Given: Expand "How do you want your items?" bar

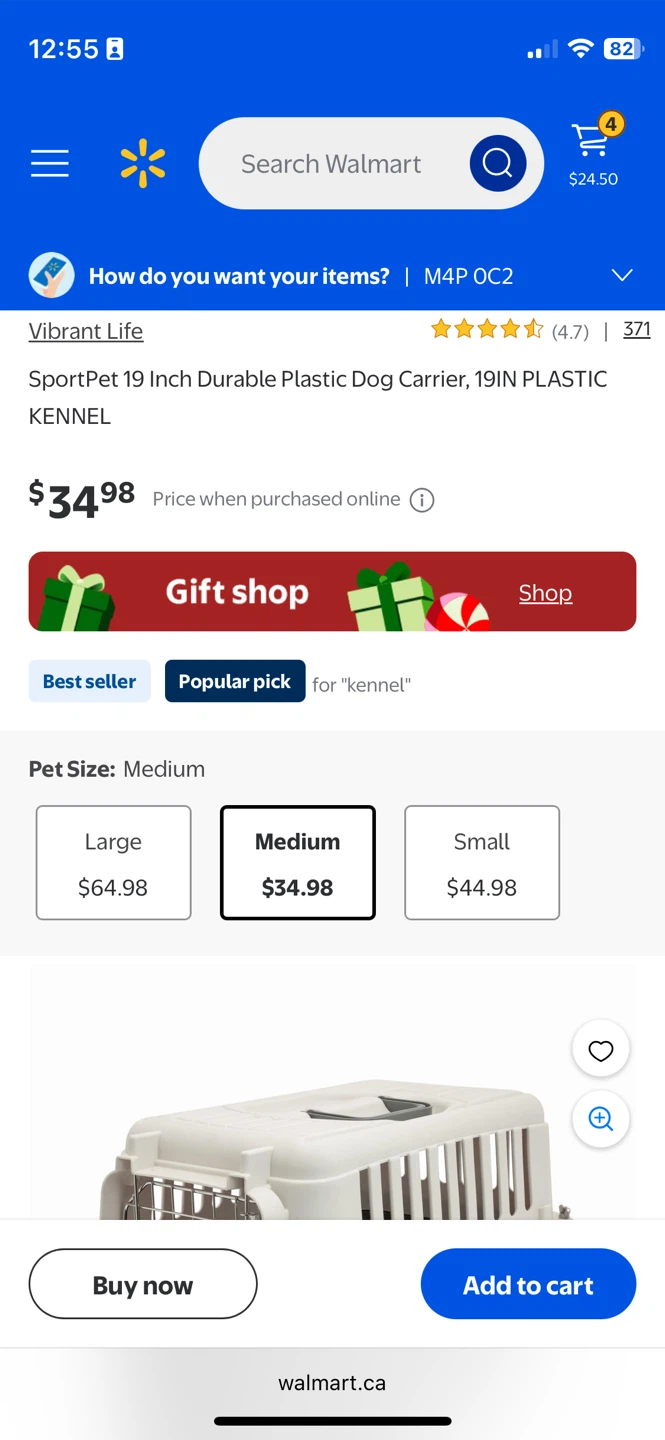Looking at the screenshot, I should 239,276.
